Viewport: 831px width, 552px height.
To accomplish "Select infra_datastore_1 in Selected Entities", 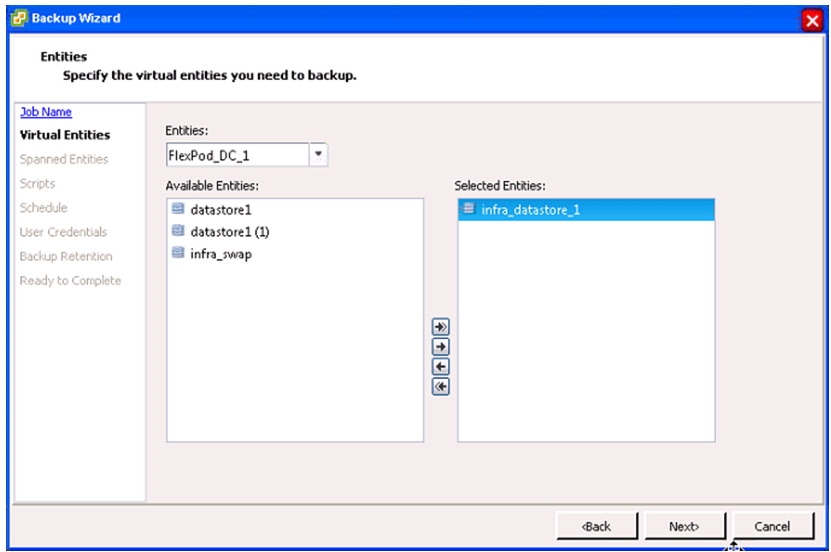I will tap(586, 210).
